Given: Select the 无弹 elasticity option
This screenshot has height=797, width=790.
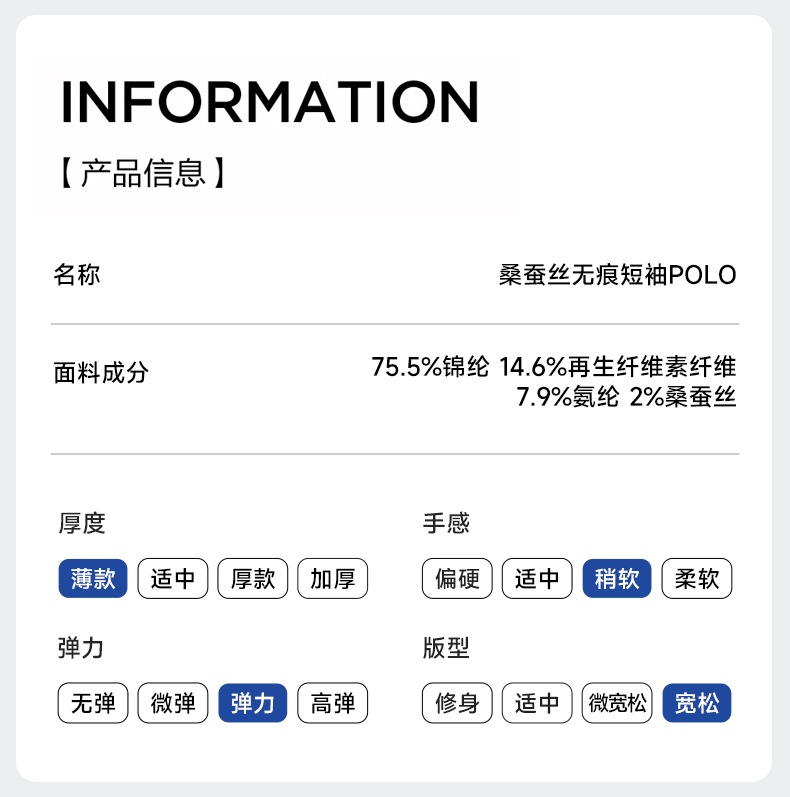Looking at the screenshot, I should pyautogui.click(x=93, y=703).
